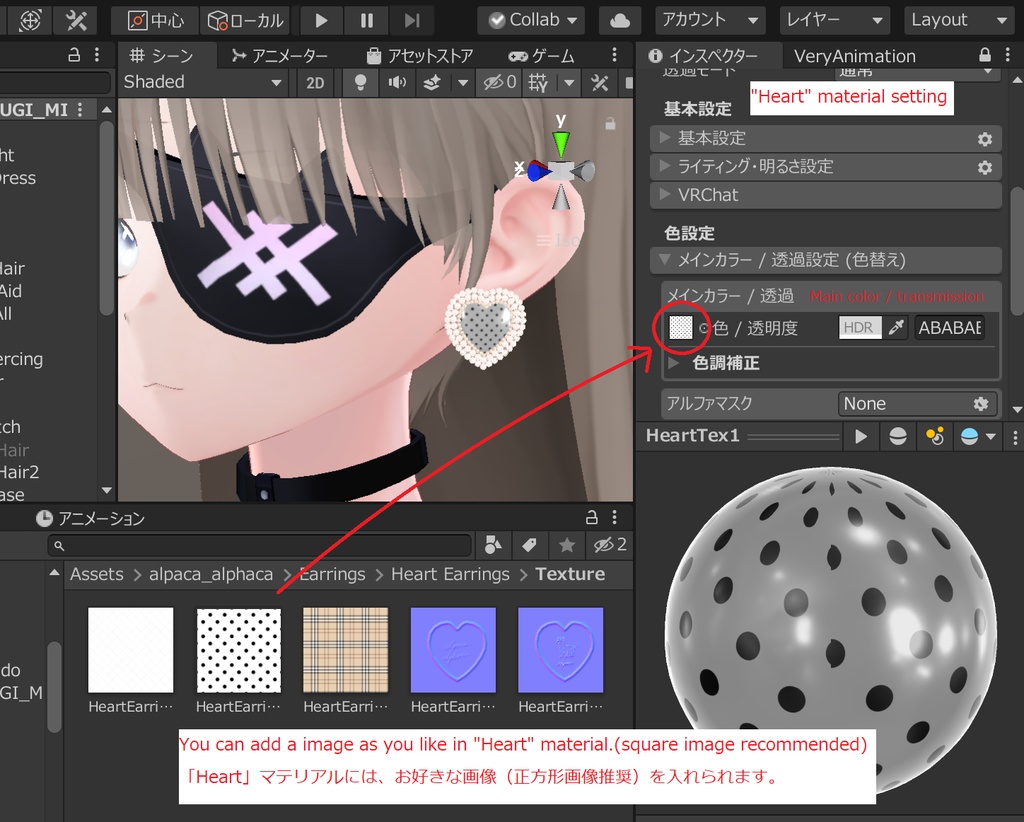Lock the hierarchy panel
Viewport: 1024px width, 822px height.
pyautogui.click(x=74, y=55)
